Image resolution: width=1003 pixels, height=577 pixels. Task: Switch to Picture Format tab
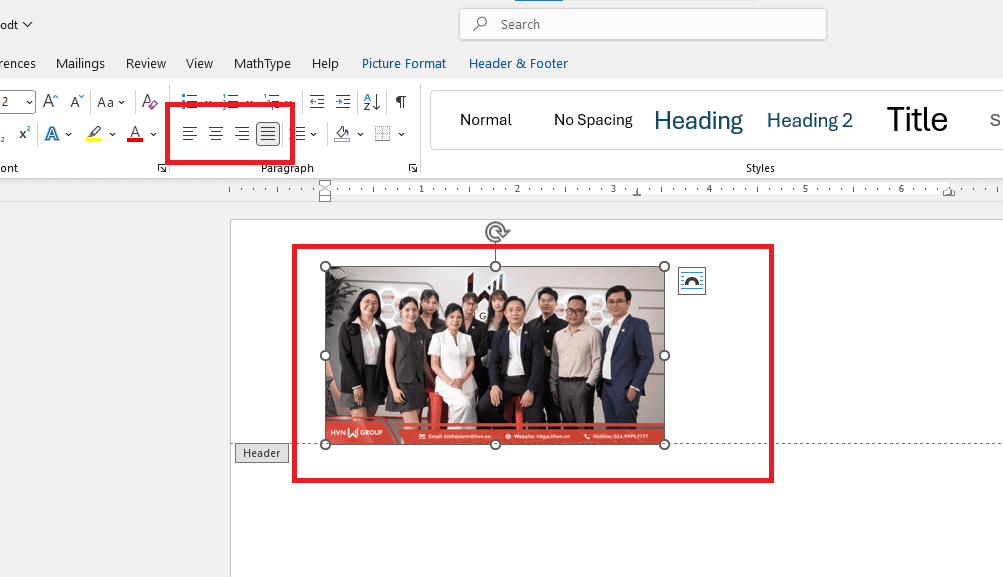click(404, 63)
